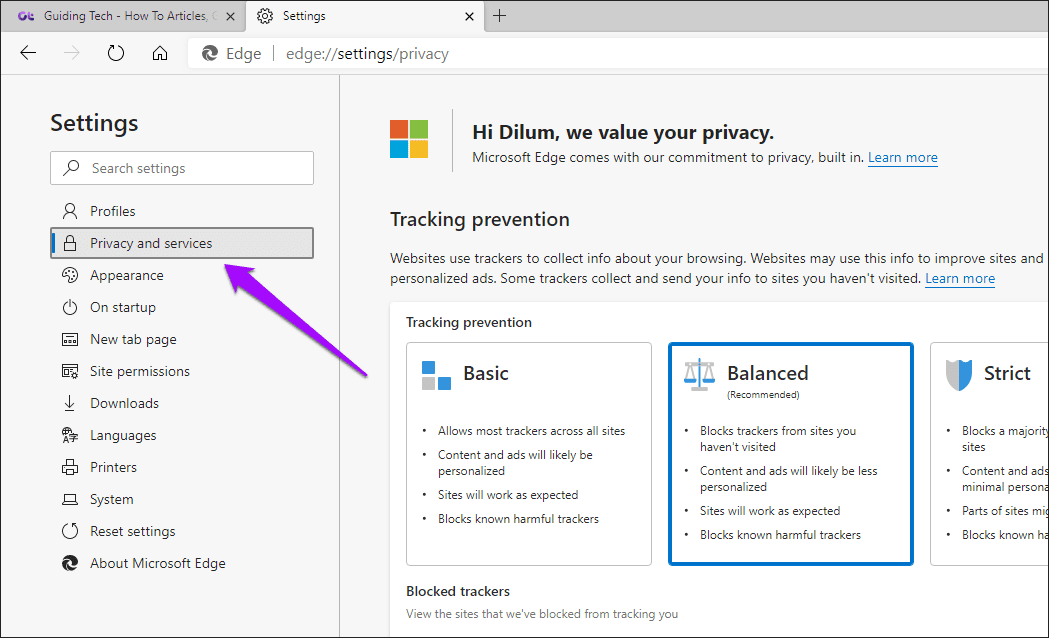Click the laptop icon beside System
Viewport: 1049px width, 638px height.
click(x=70, y=500)
